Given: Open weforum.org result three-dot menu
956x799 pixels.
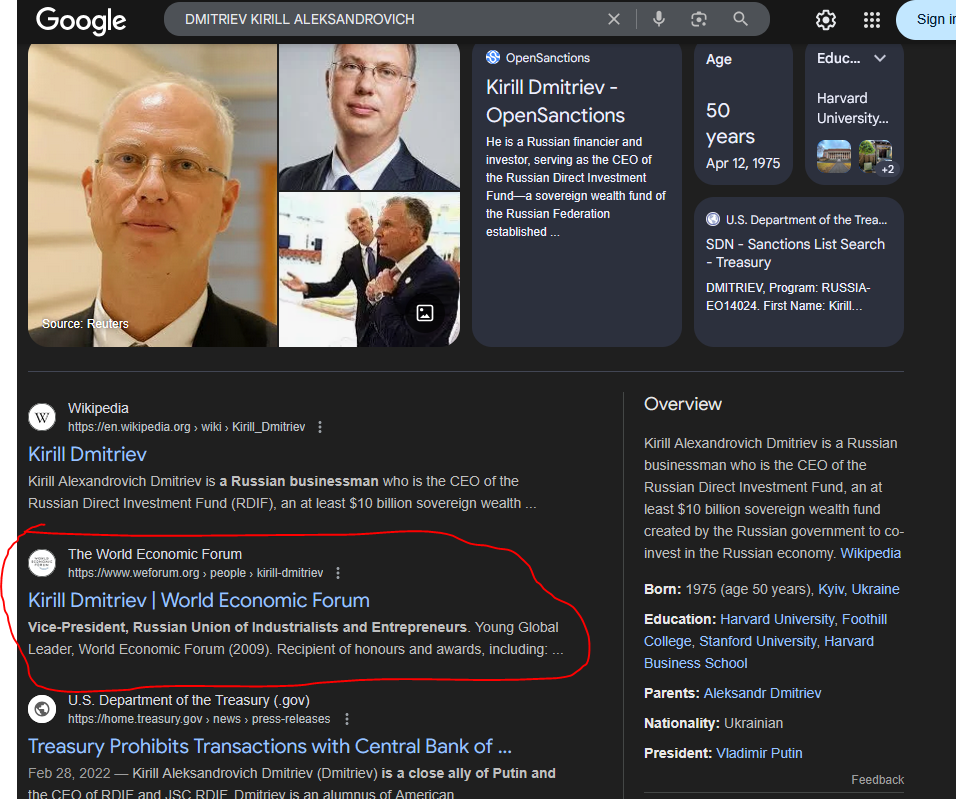Looking at the screenshot, I should click(x=338, y=573).
